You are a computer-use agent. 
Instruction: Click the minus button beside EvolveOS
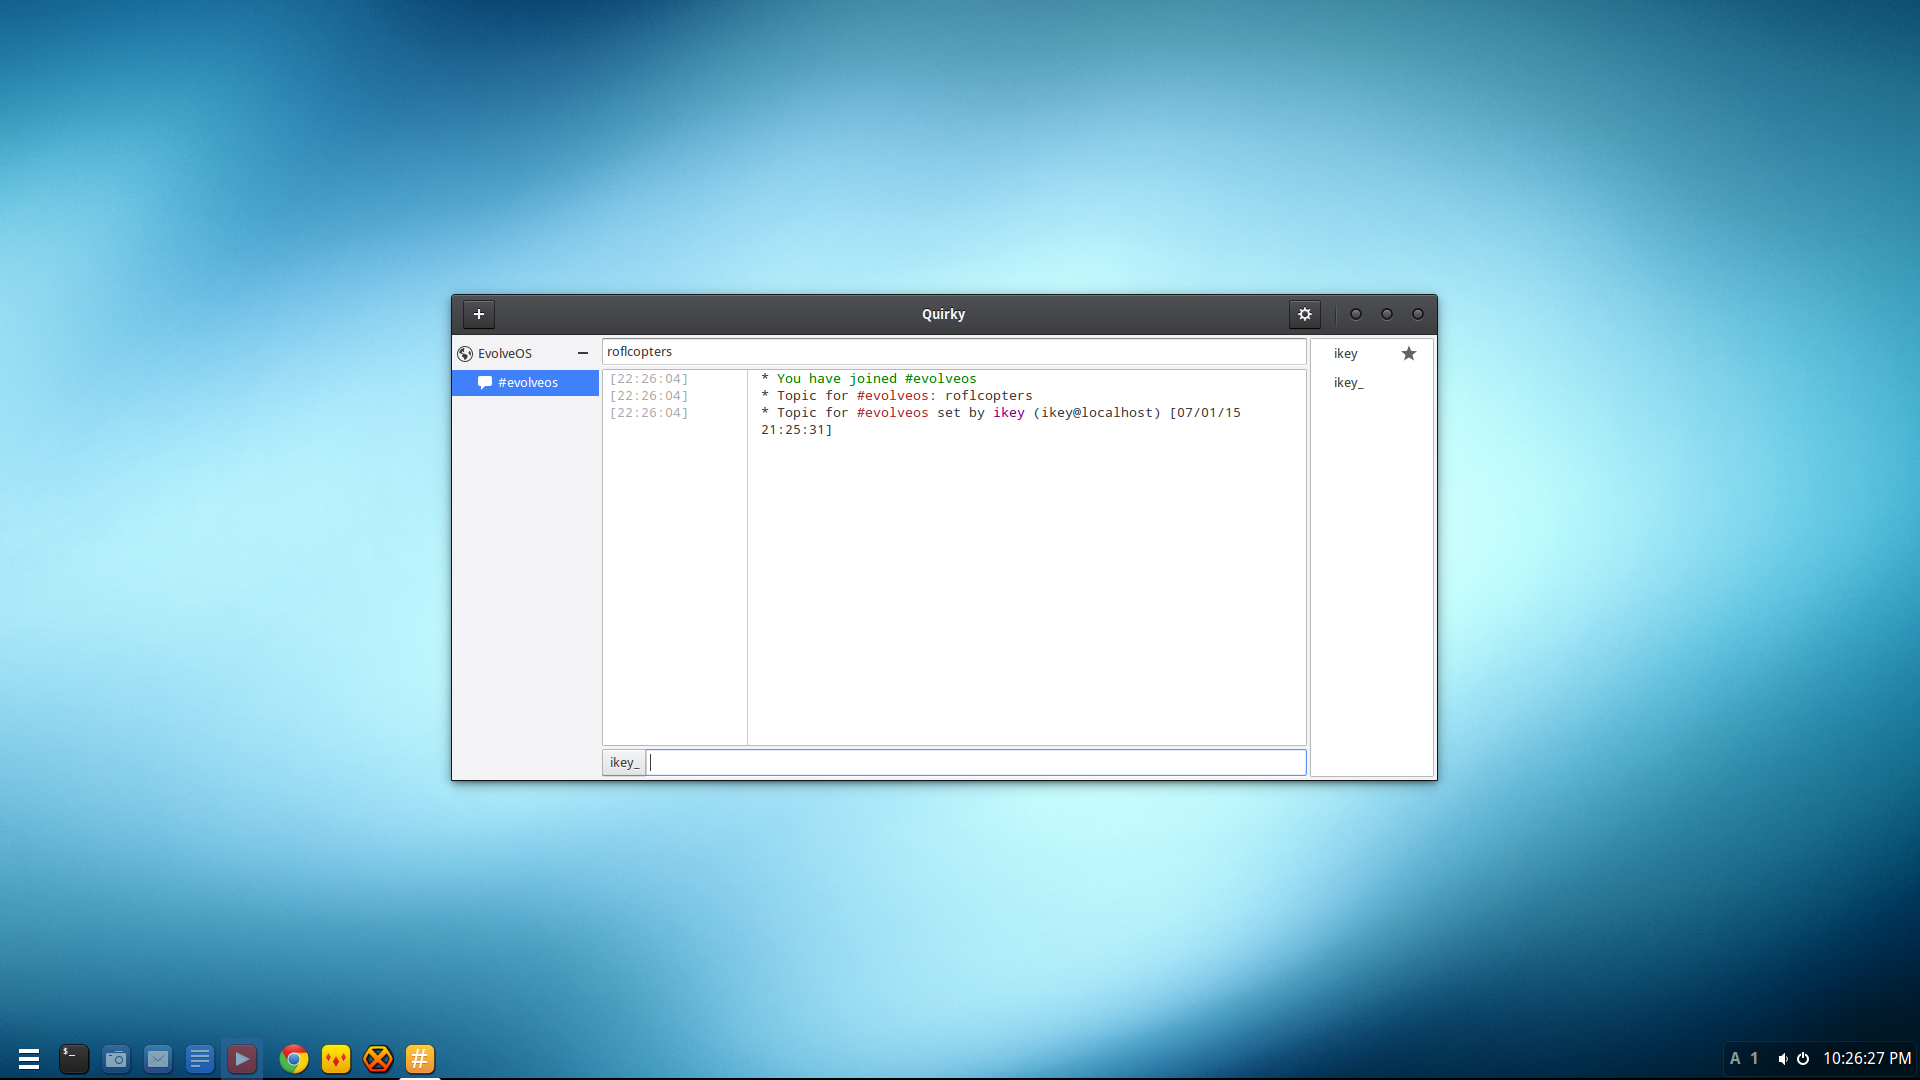[583, 353]
